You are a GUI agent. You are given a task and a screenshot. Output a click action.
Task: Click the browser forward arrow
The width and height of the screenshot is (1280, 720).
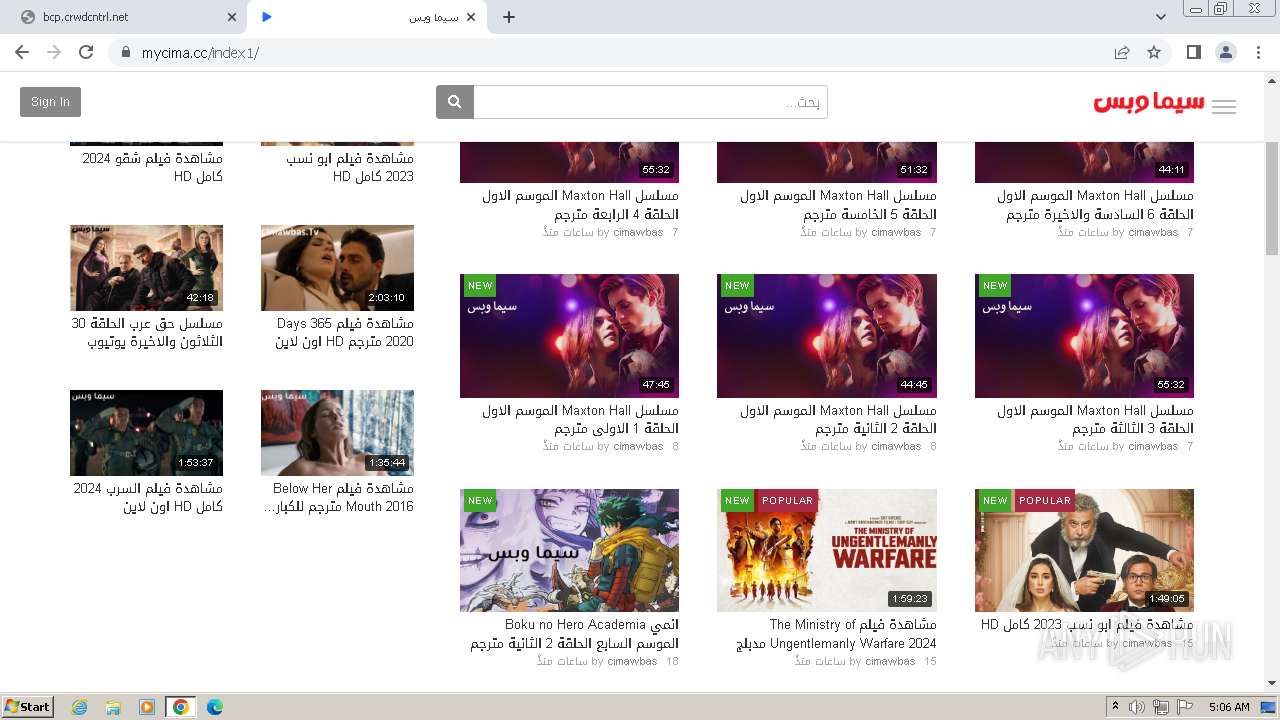pos(54,52)
